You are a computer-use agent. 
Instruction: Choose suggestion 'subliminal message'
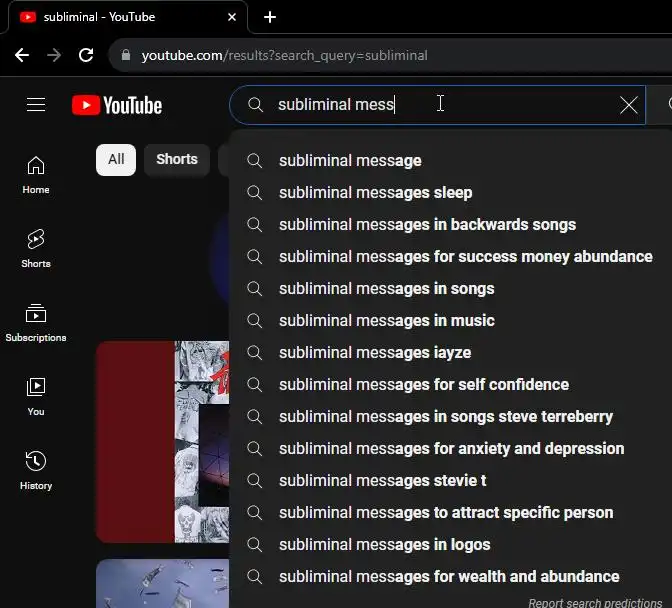click(x=450, y=161)
